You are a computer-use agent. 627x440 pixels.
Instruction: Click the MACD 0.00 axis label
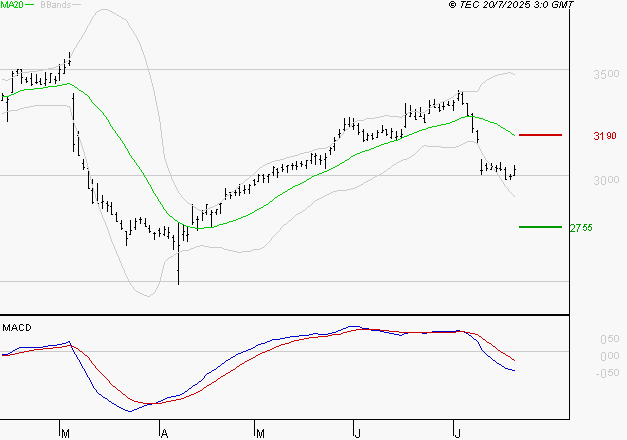610,356
